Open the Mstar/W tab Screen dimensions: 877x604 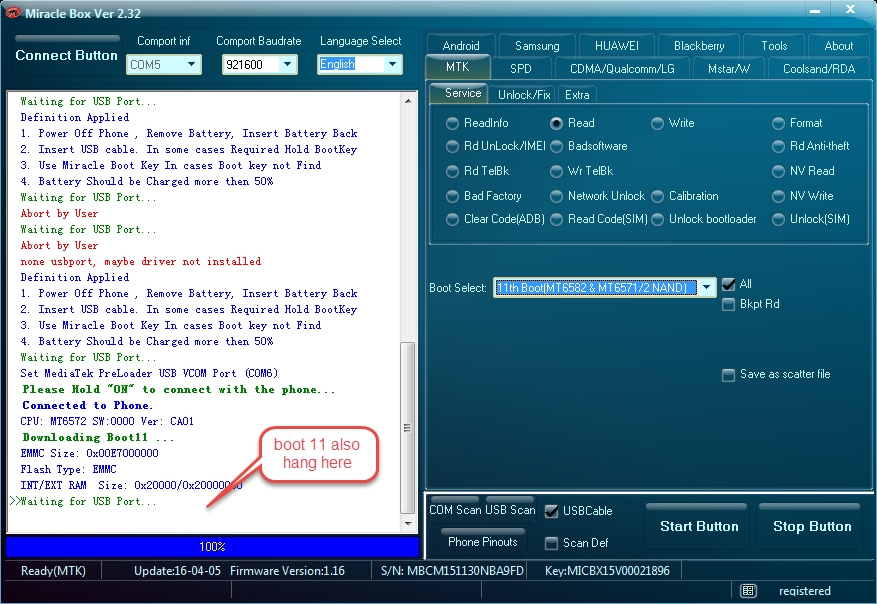pos(729,68)
